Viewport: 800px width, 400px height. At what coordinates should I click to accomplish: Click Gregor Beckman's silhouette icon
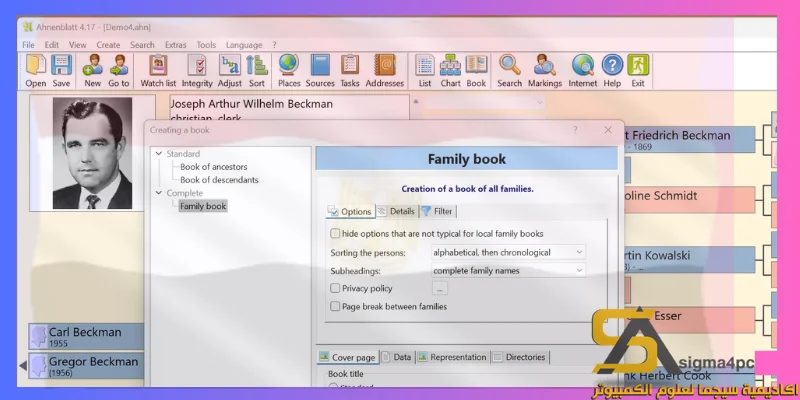point(38,366)
